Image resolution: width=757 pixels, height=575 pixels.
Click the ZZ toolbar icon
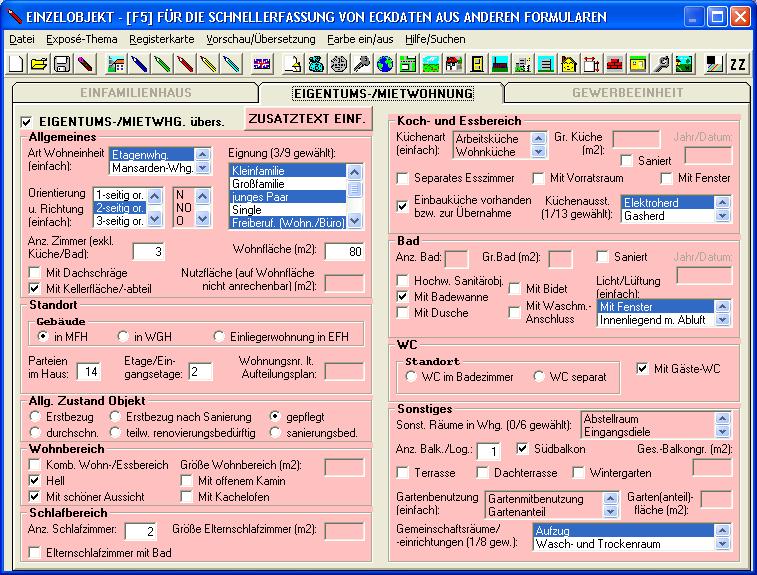738,64
